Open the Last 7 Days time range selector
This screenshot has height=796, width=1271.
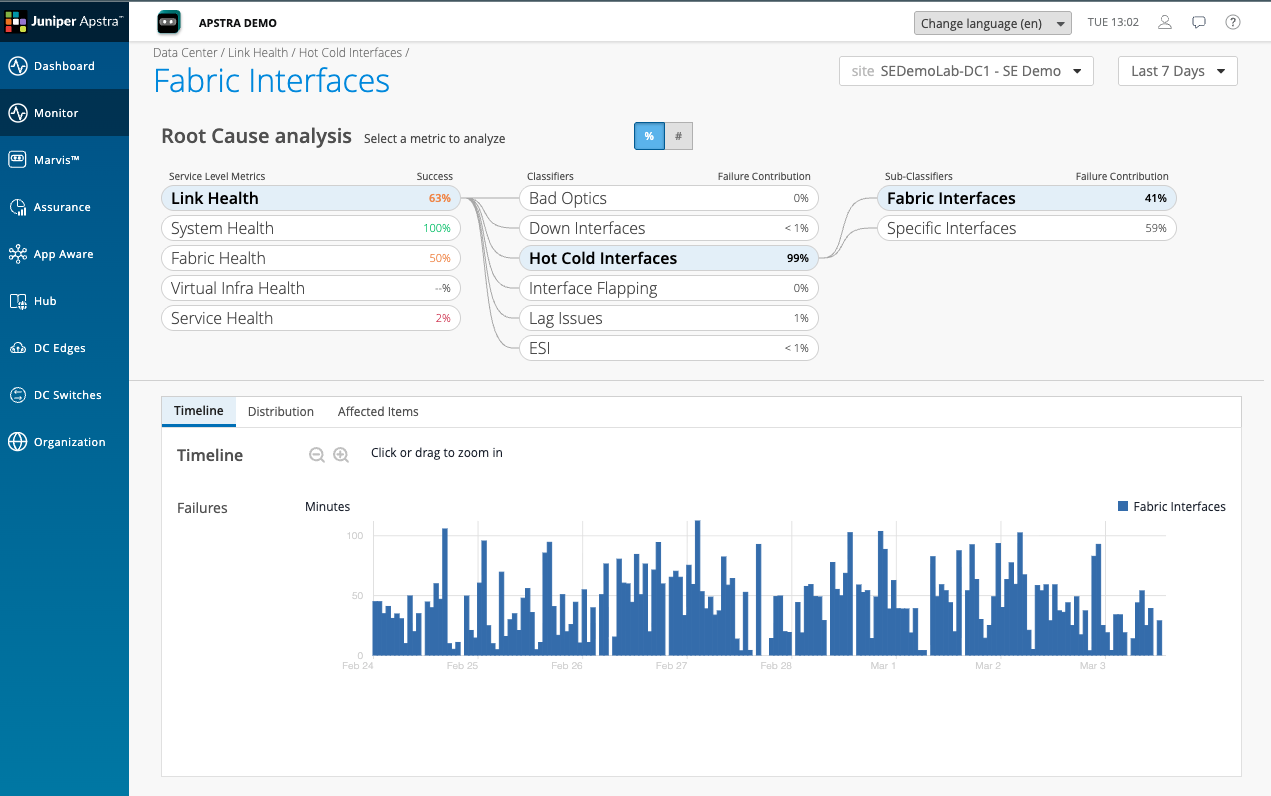point(1177,71)
